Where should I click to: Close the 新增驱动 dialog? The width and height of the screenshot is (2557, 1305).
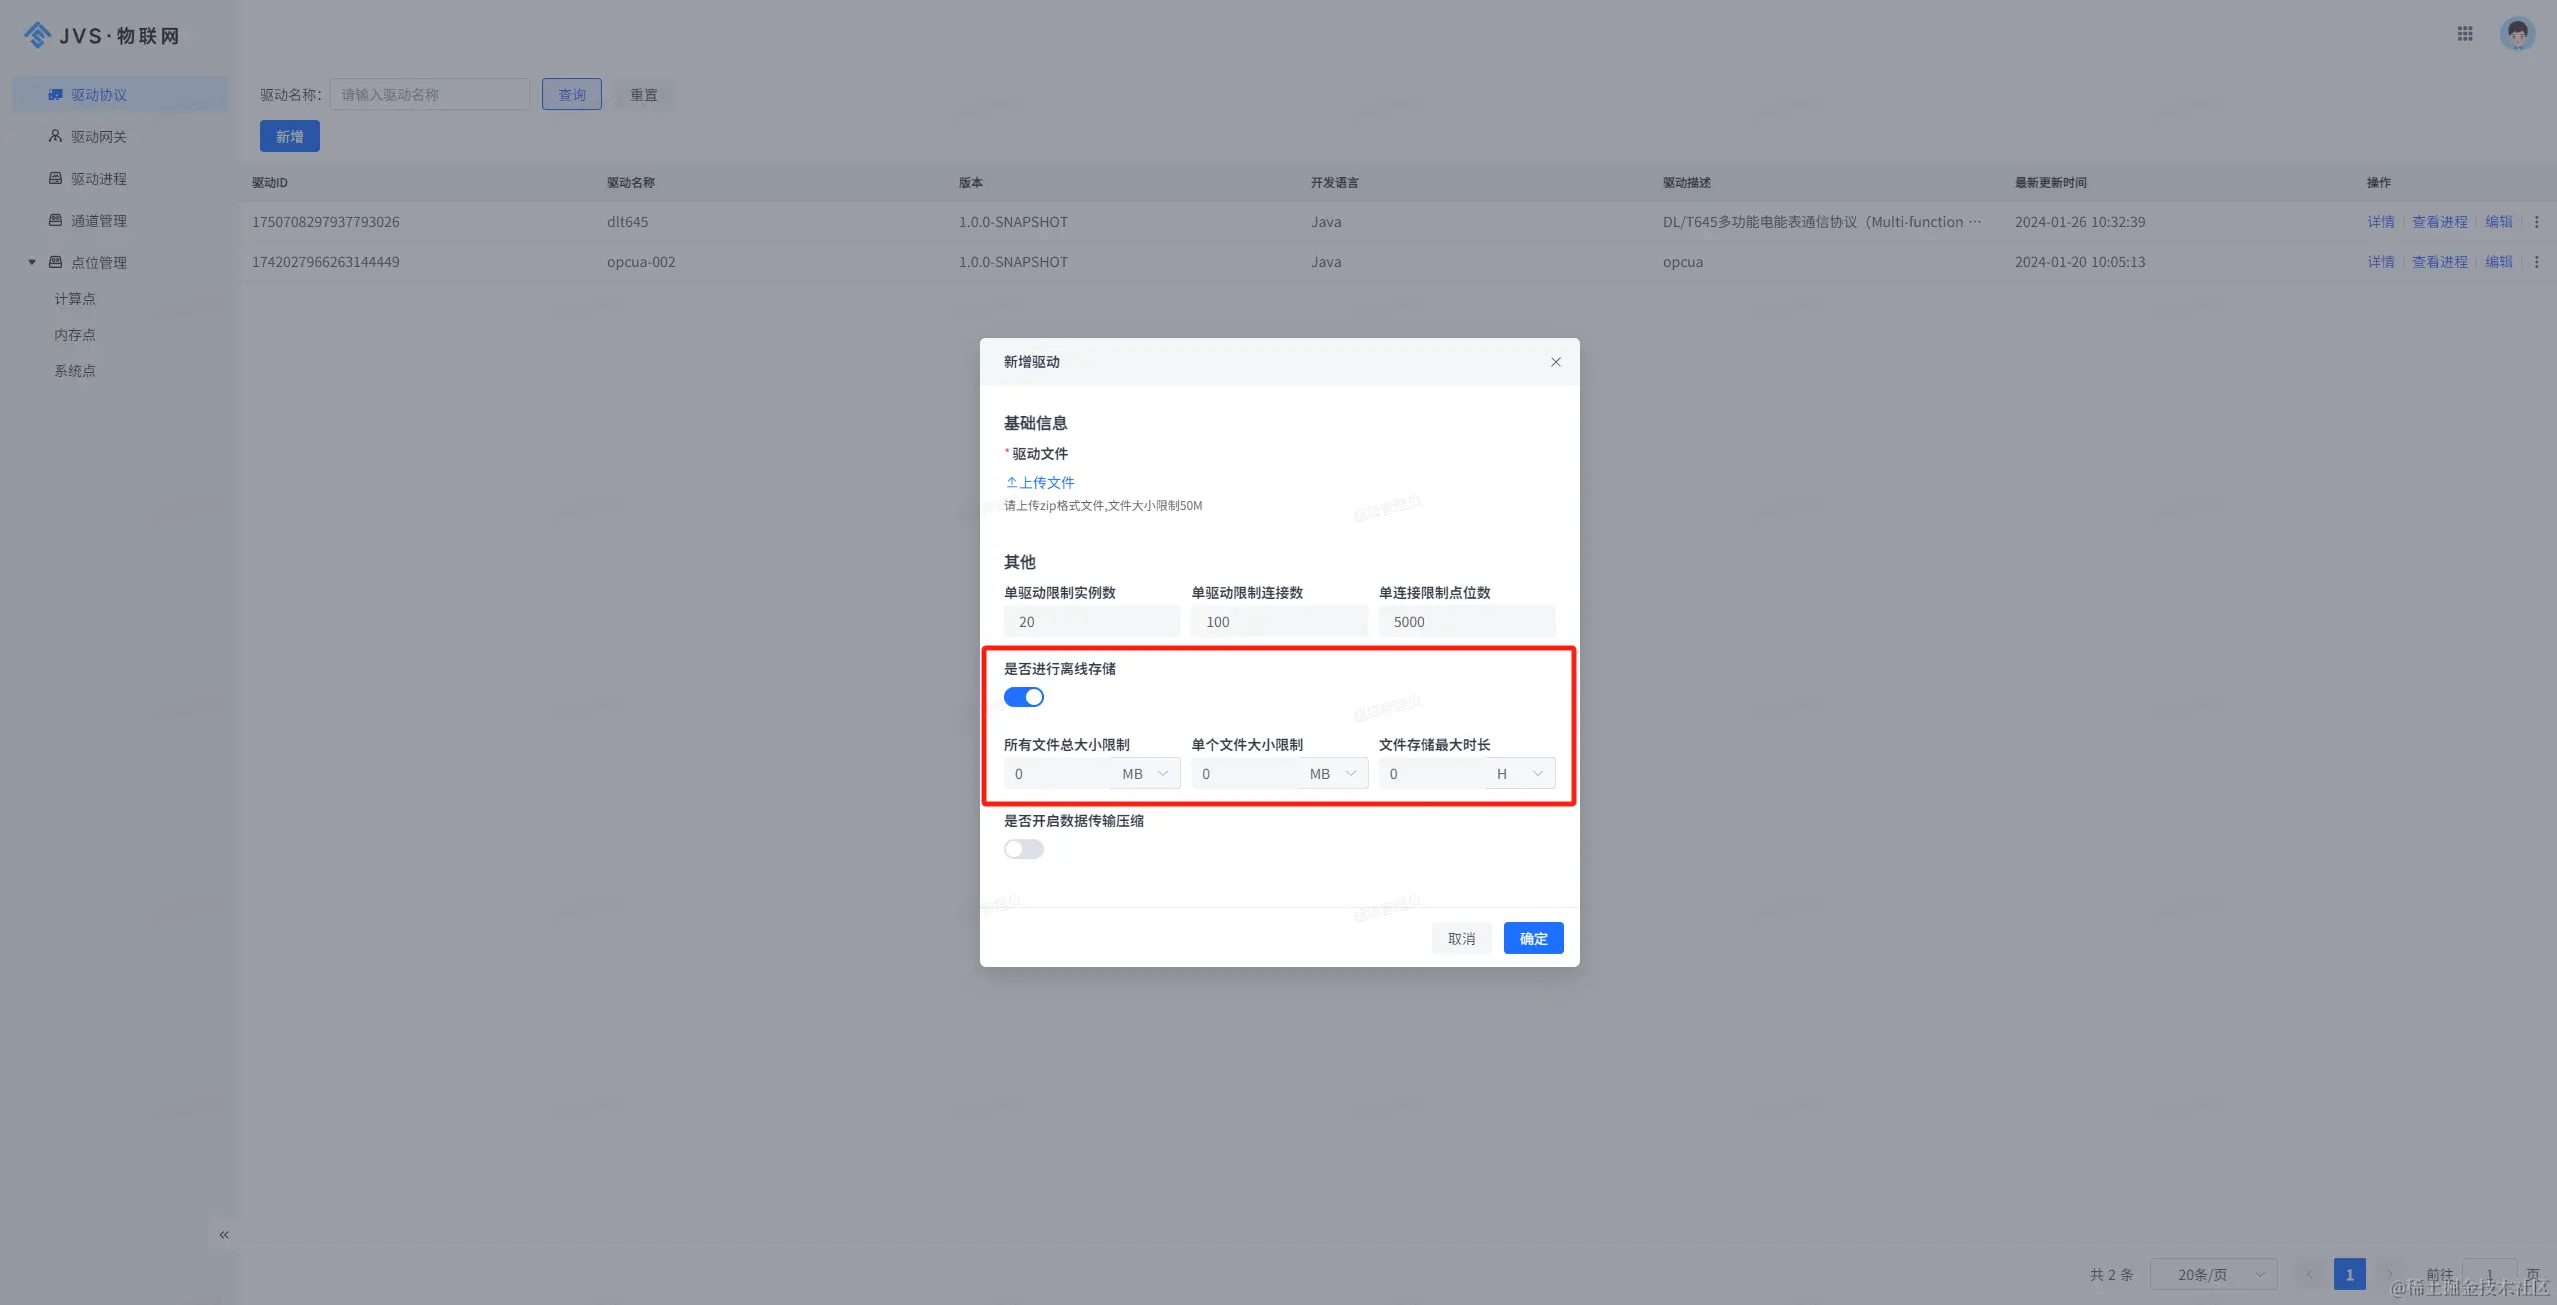[1555, 362]
